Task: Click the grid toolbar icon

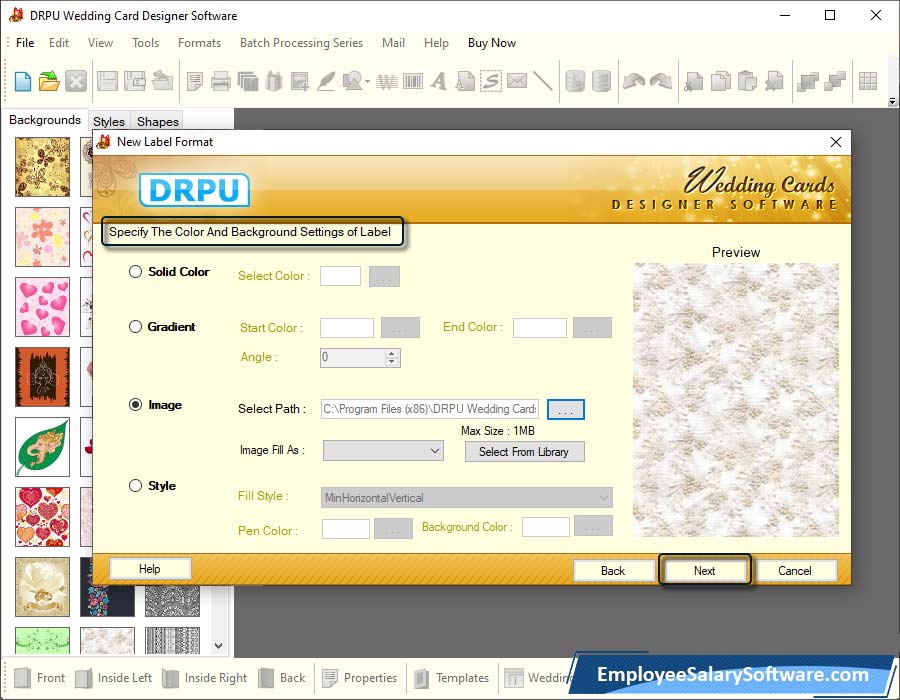Action: pos(868,81)
